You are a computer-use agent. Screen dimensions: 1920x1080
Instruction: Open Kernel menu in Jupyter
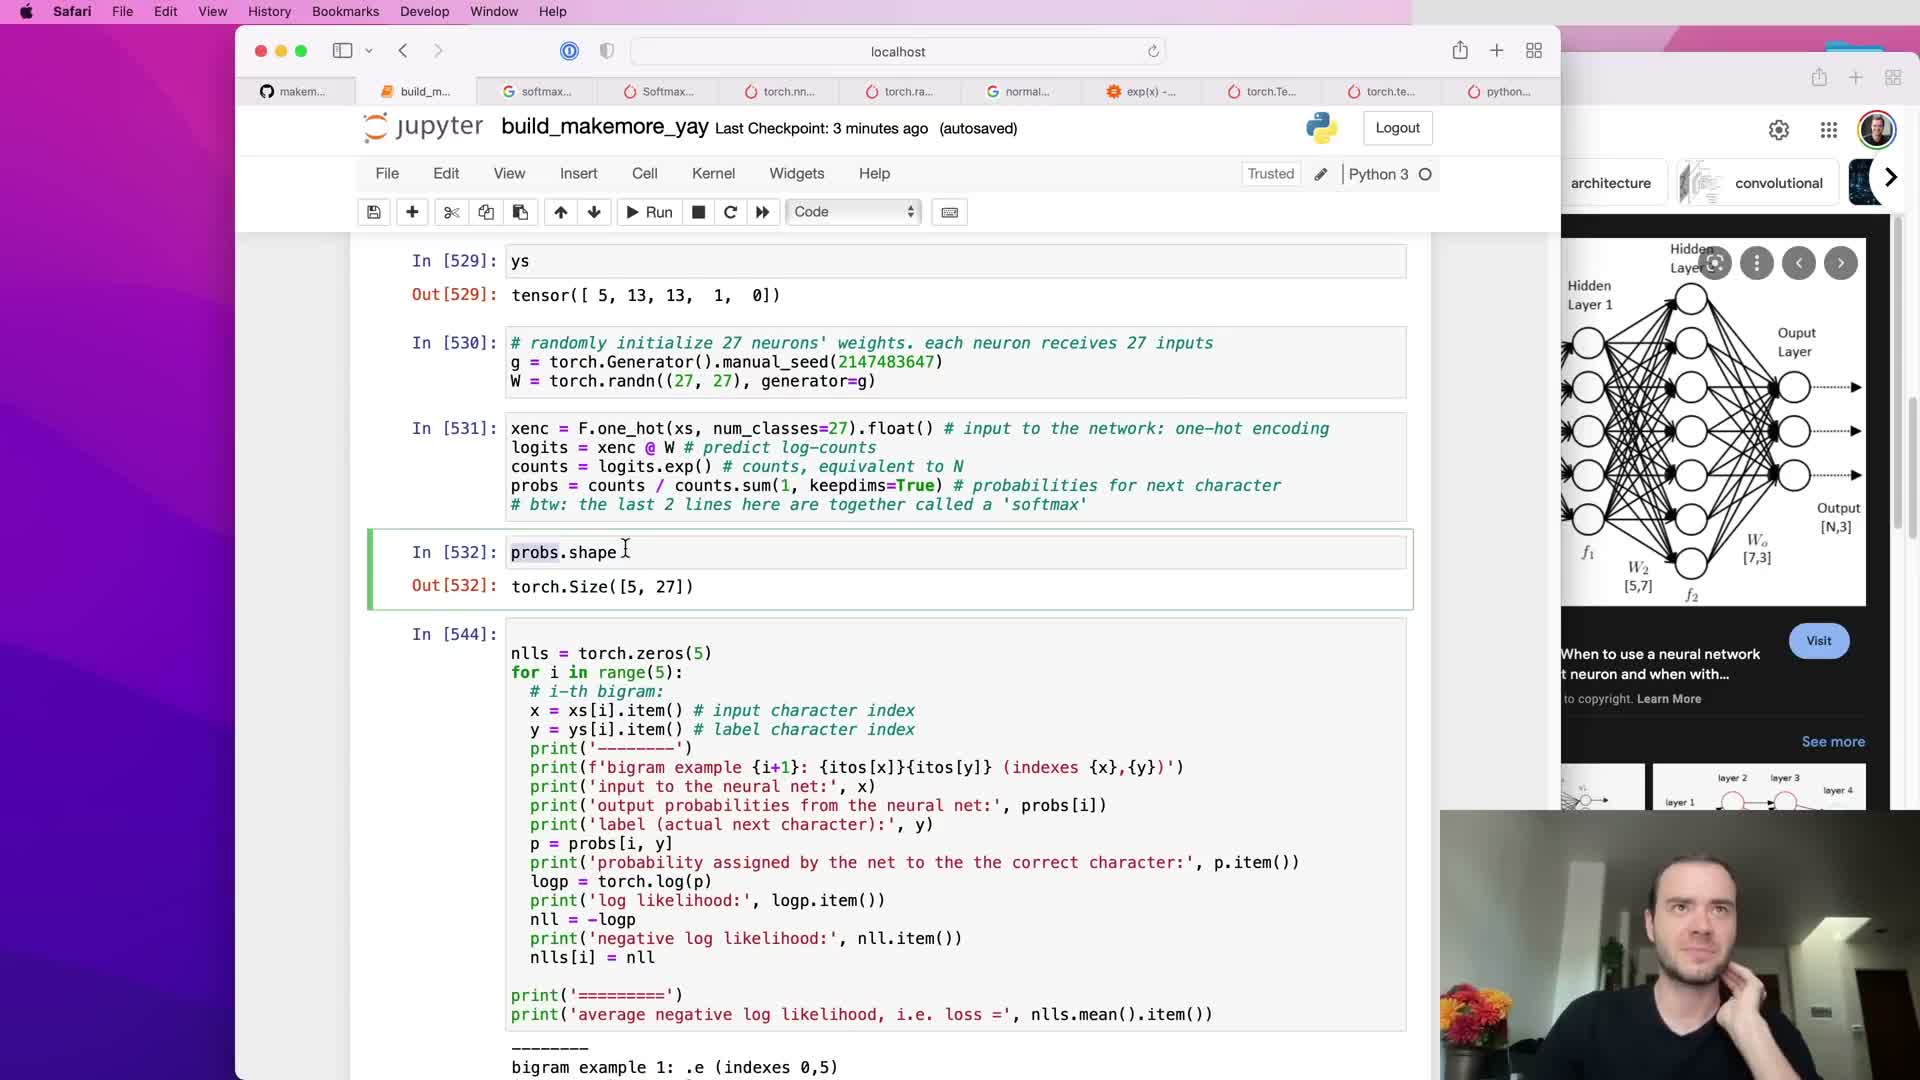[x=713, y=174]
